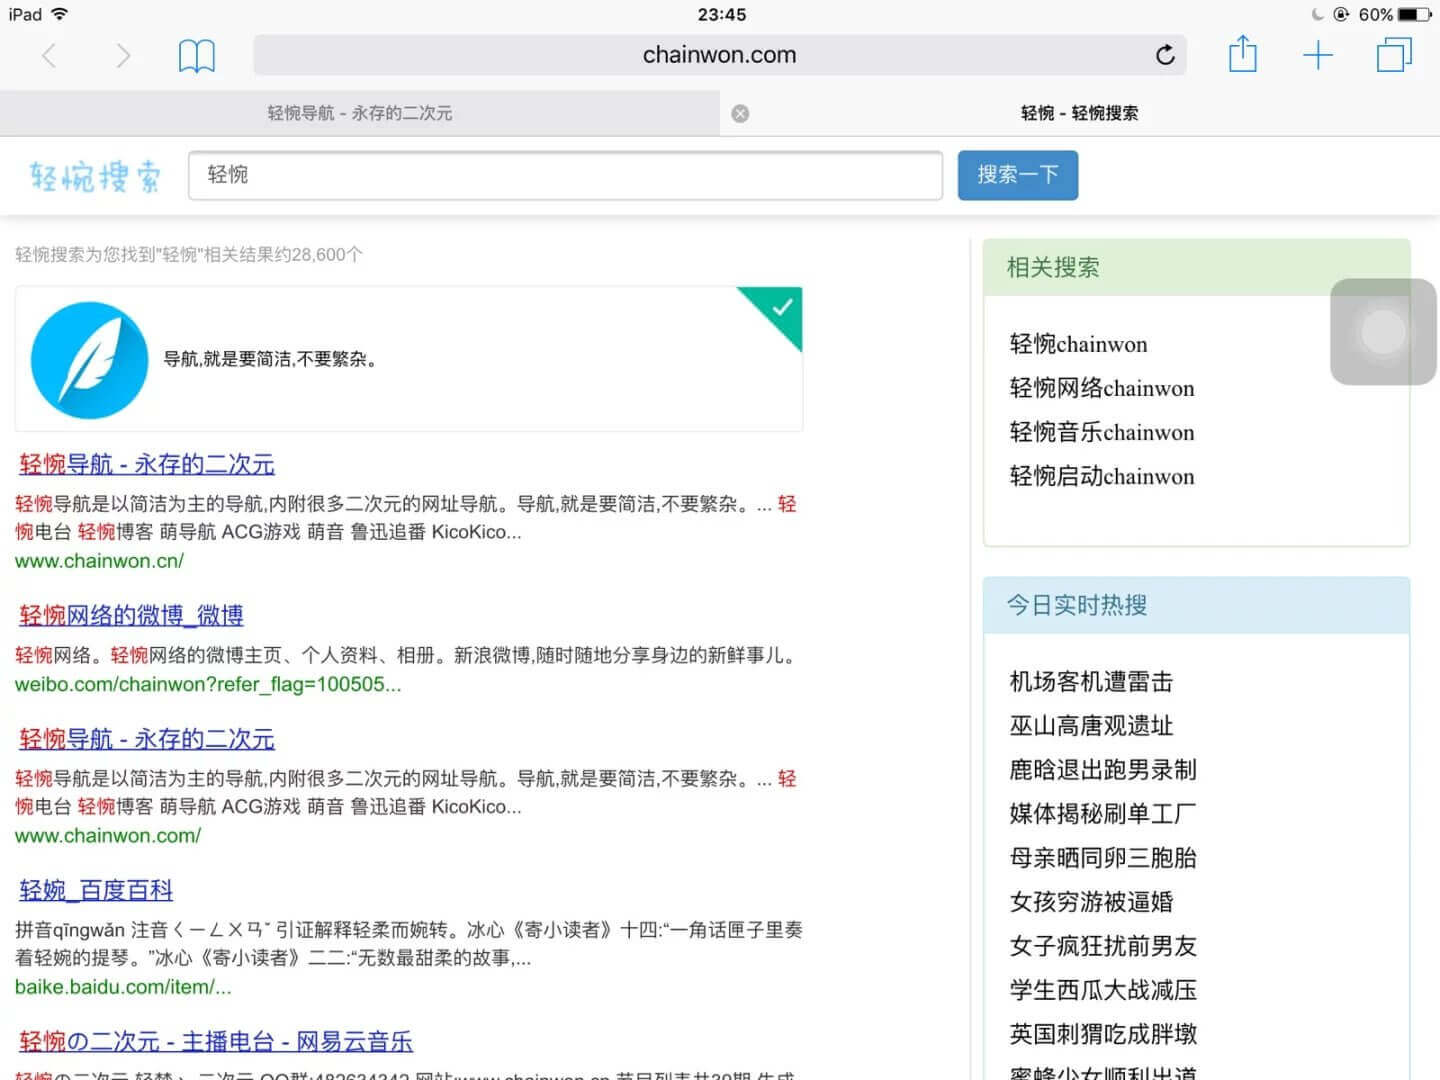The width and height of the screenshot is (1440, 1080).
Task: Tap the Safari forward arrow
Action: [122, 56]
